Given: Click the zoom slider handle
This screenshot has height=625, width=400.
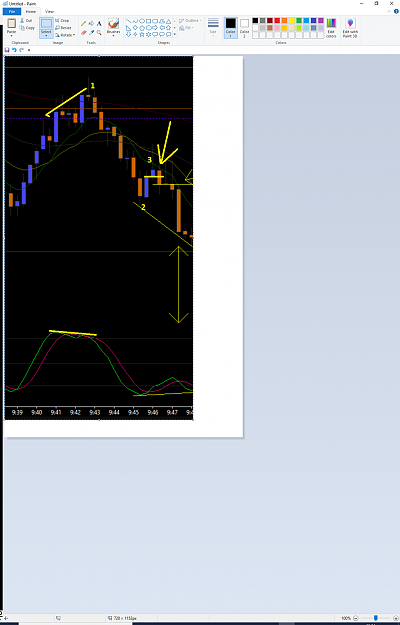Looking at the screenshot, I should (x=375, y=618).
